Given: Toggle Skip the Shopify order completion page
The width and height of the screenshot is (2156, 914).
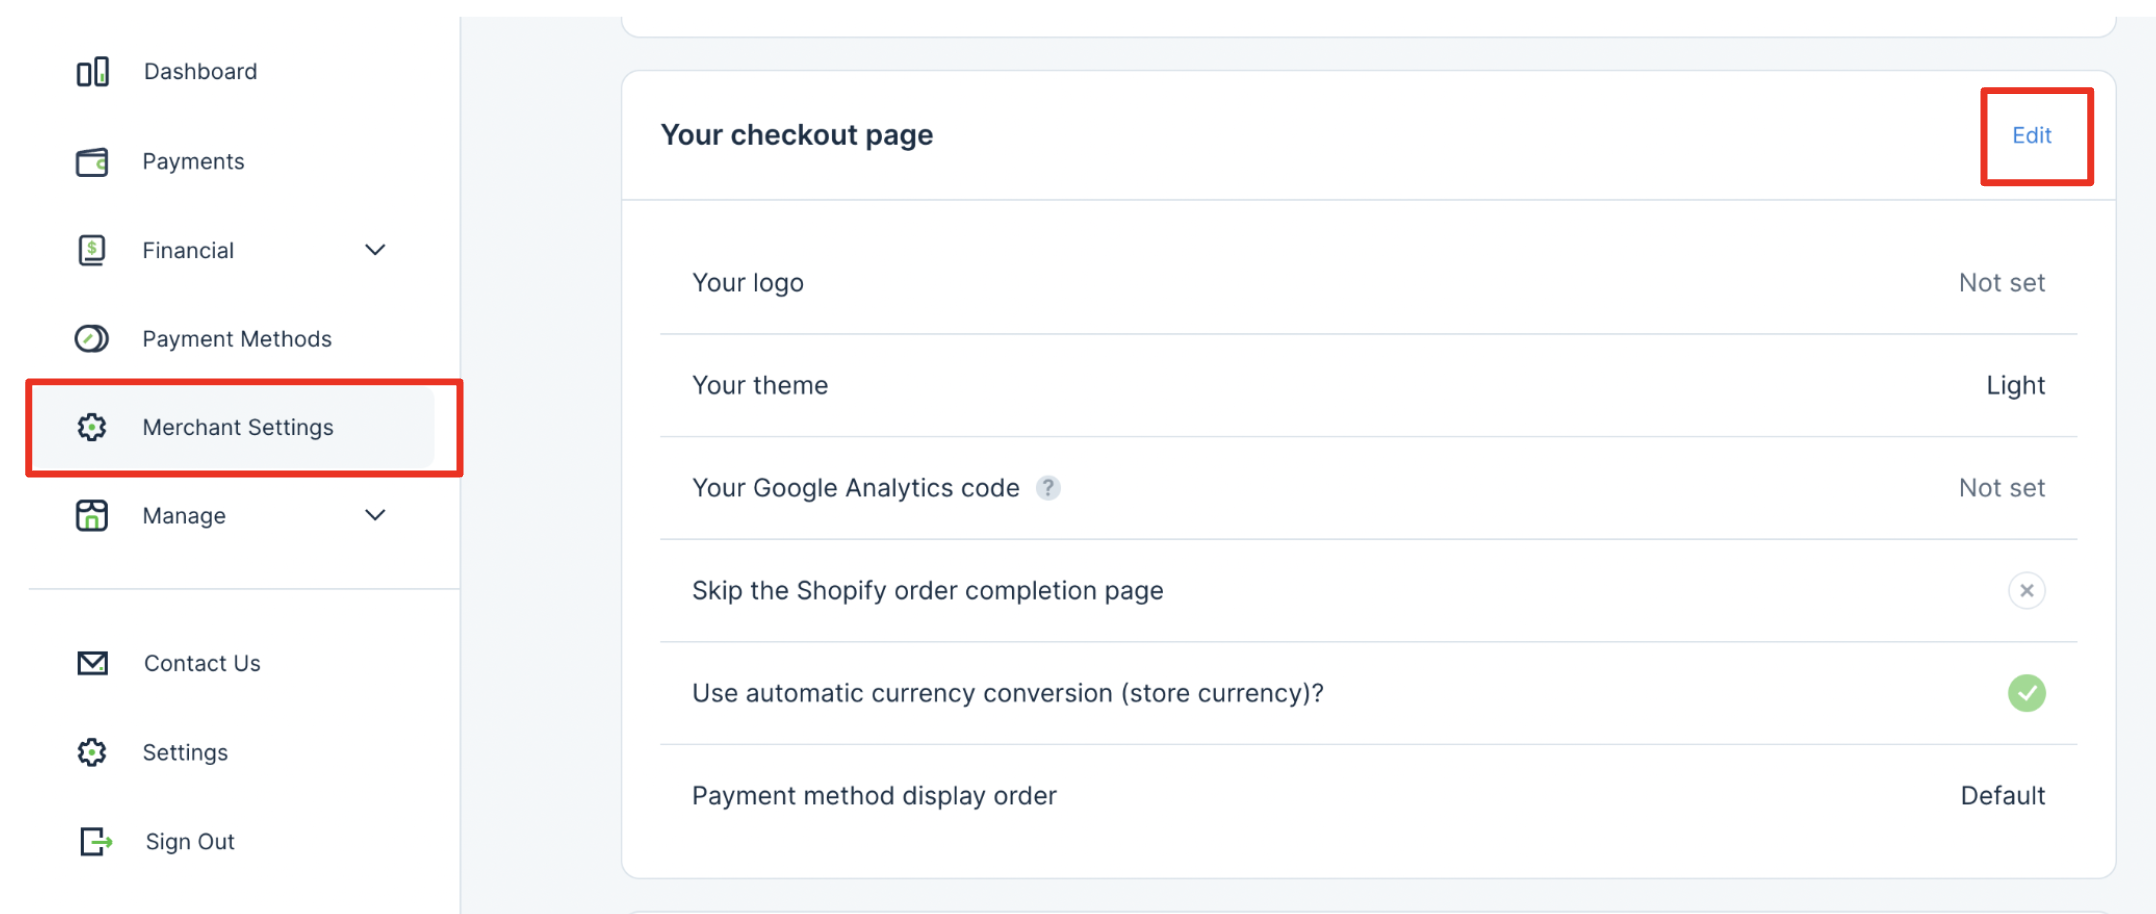Looking at the screenshot, I should (x=2026, y=591).
